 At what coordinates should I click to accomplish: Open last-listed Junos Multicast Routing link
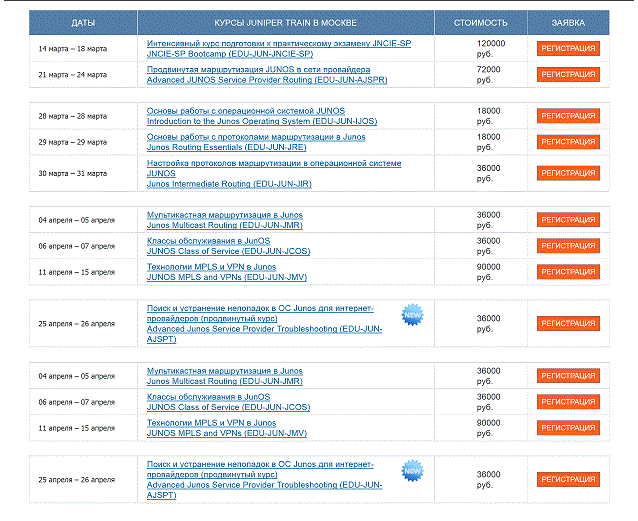coord(225,381)
